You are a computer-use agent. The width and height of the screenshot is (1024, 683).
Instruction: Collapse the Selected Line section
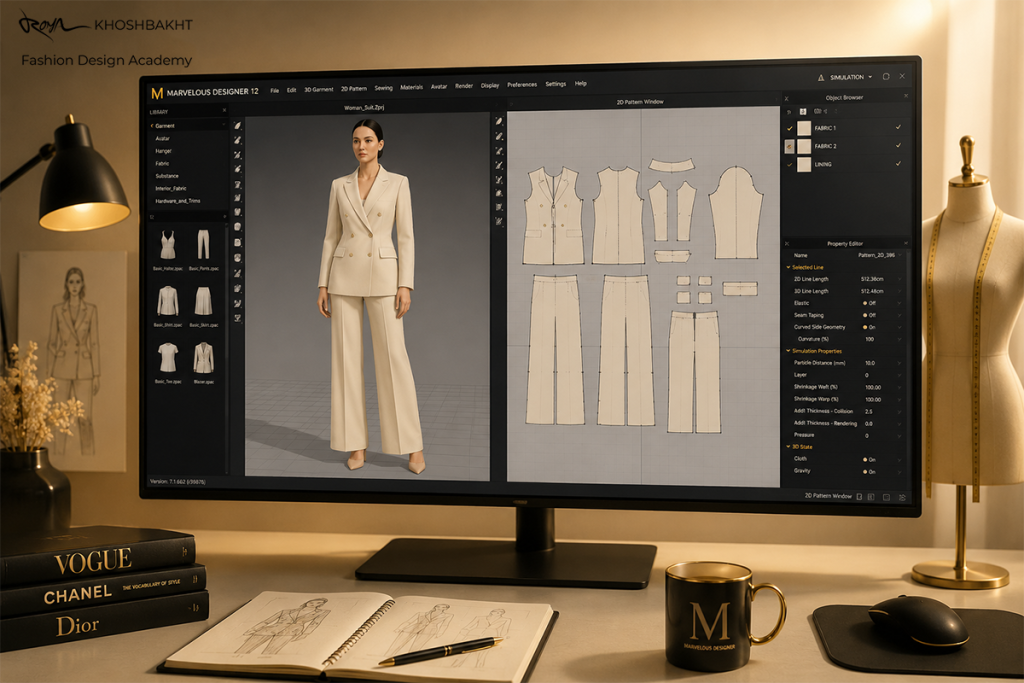[x=788, y=267]
